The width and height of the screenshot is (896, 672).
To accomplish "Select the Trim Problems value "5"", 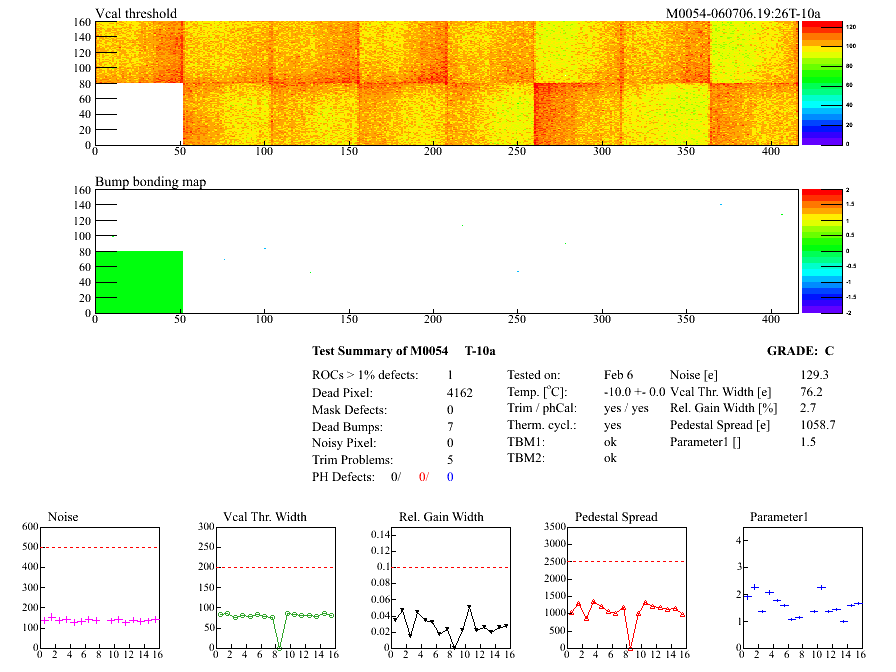I will click(450, 460).
